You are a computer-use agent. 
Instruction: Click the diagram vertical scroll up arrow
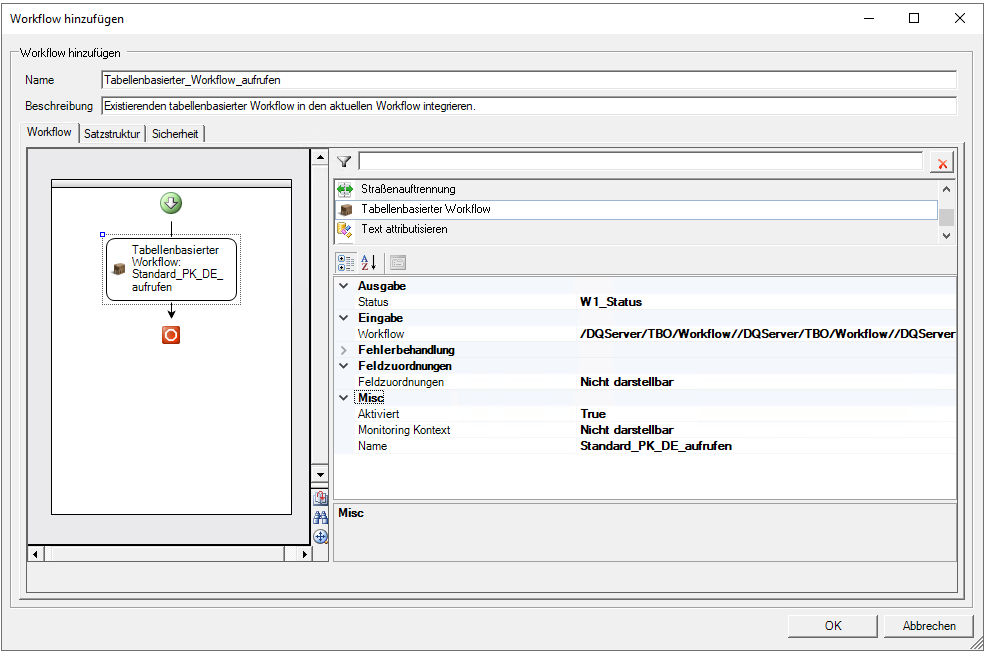click(320, 157)
